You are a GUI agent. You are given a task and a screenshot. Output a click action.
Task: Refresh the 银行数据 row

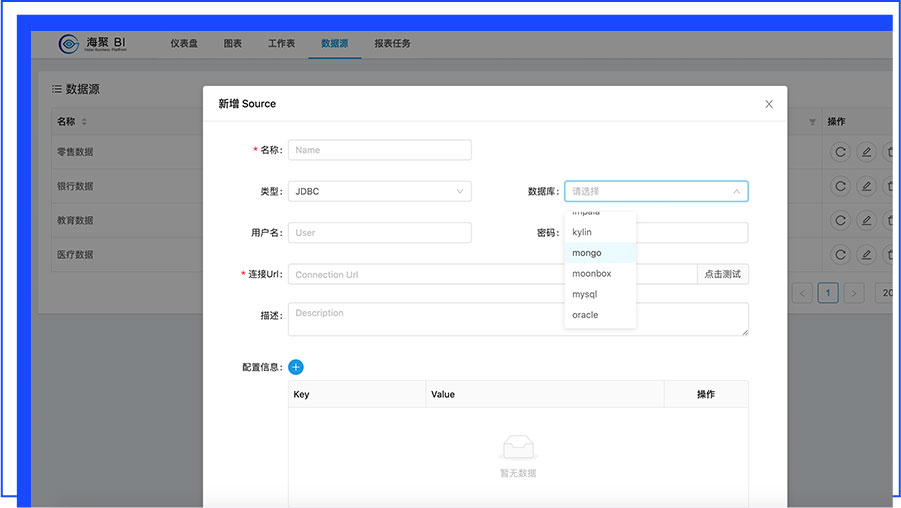[840, 186]
